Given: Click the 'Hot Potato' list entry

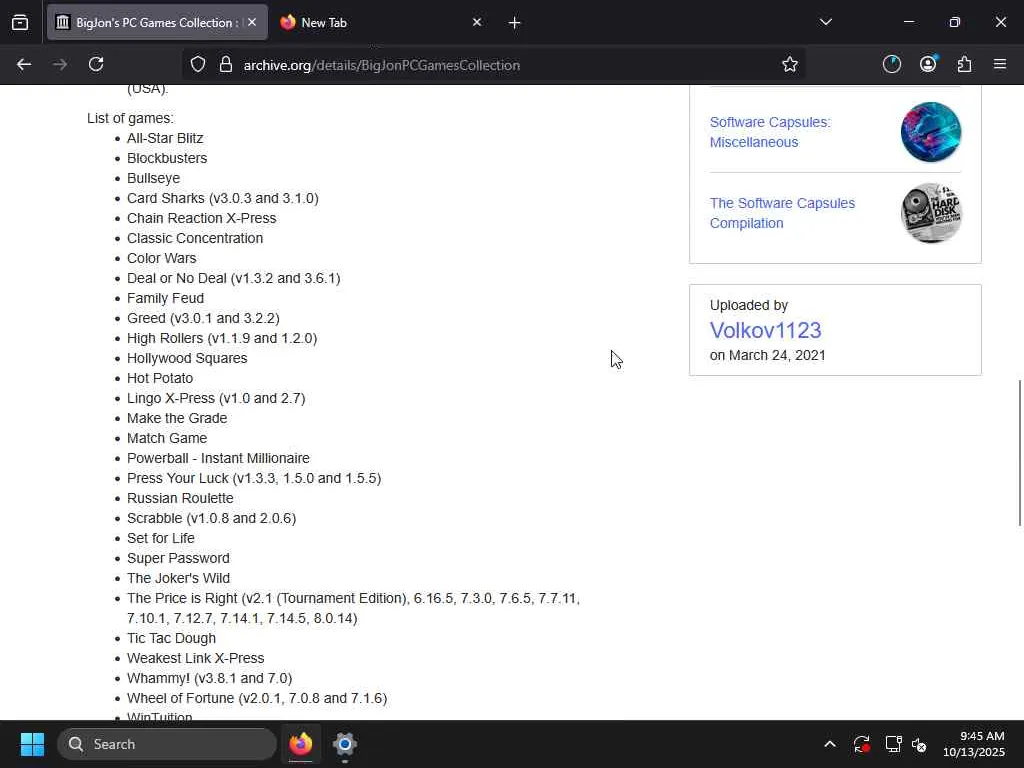Looking at the screenshot, I should (160, 378).
